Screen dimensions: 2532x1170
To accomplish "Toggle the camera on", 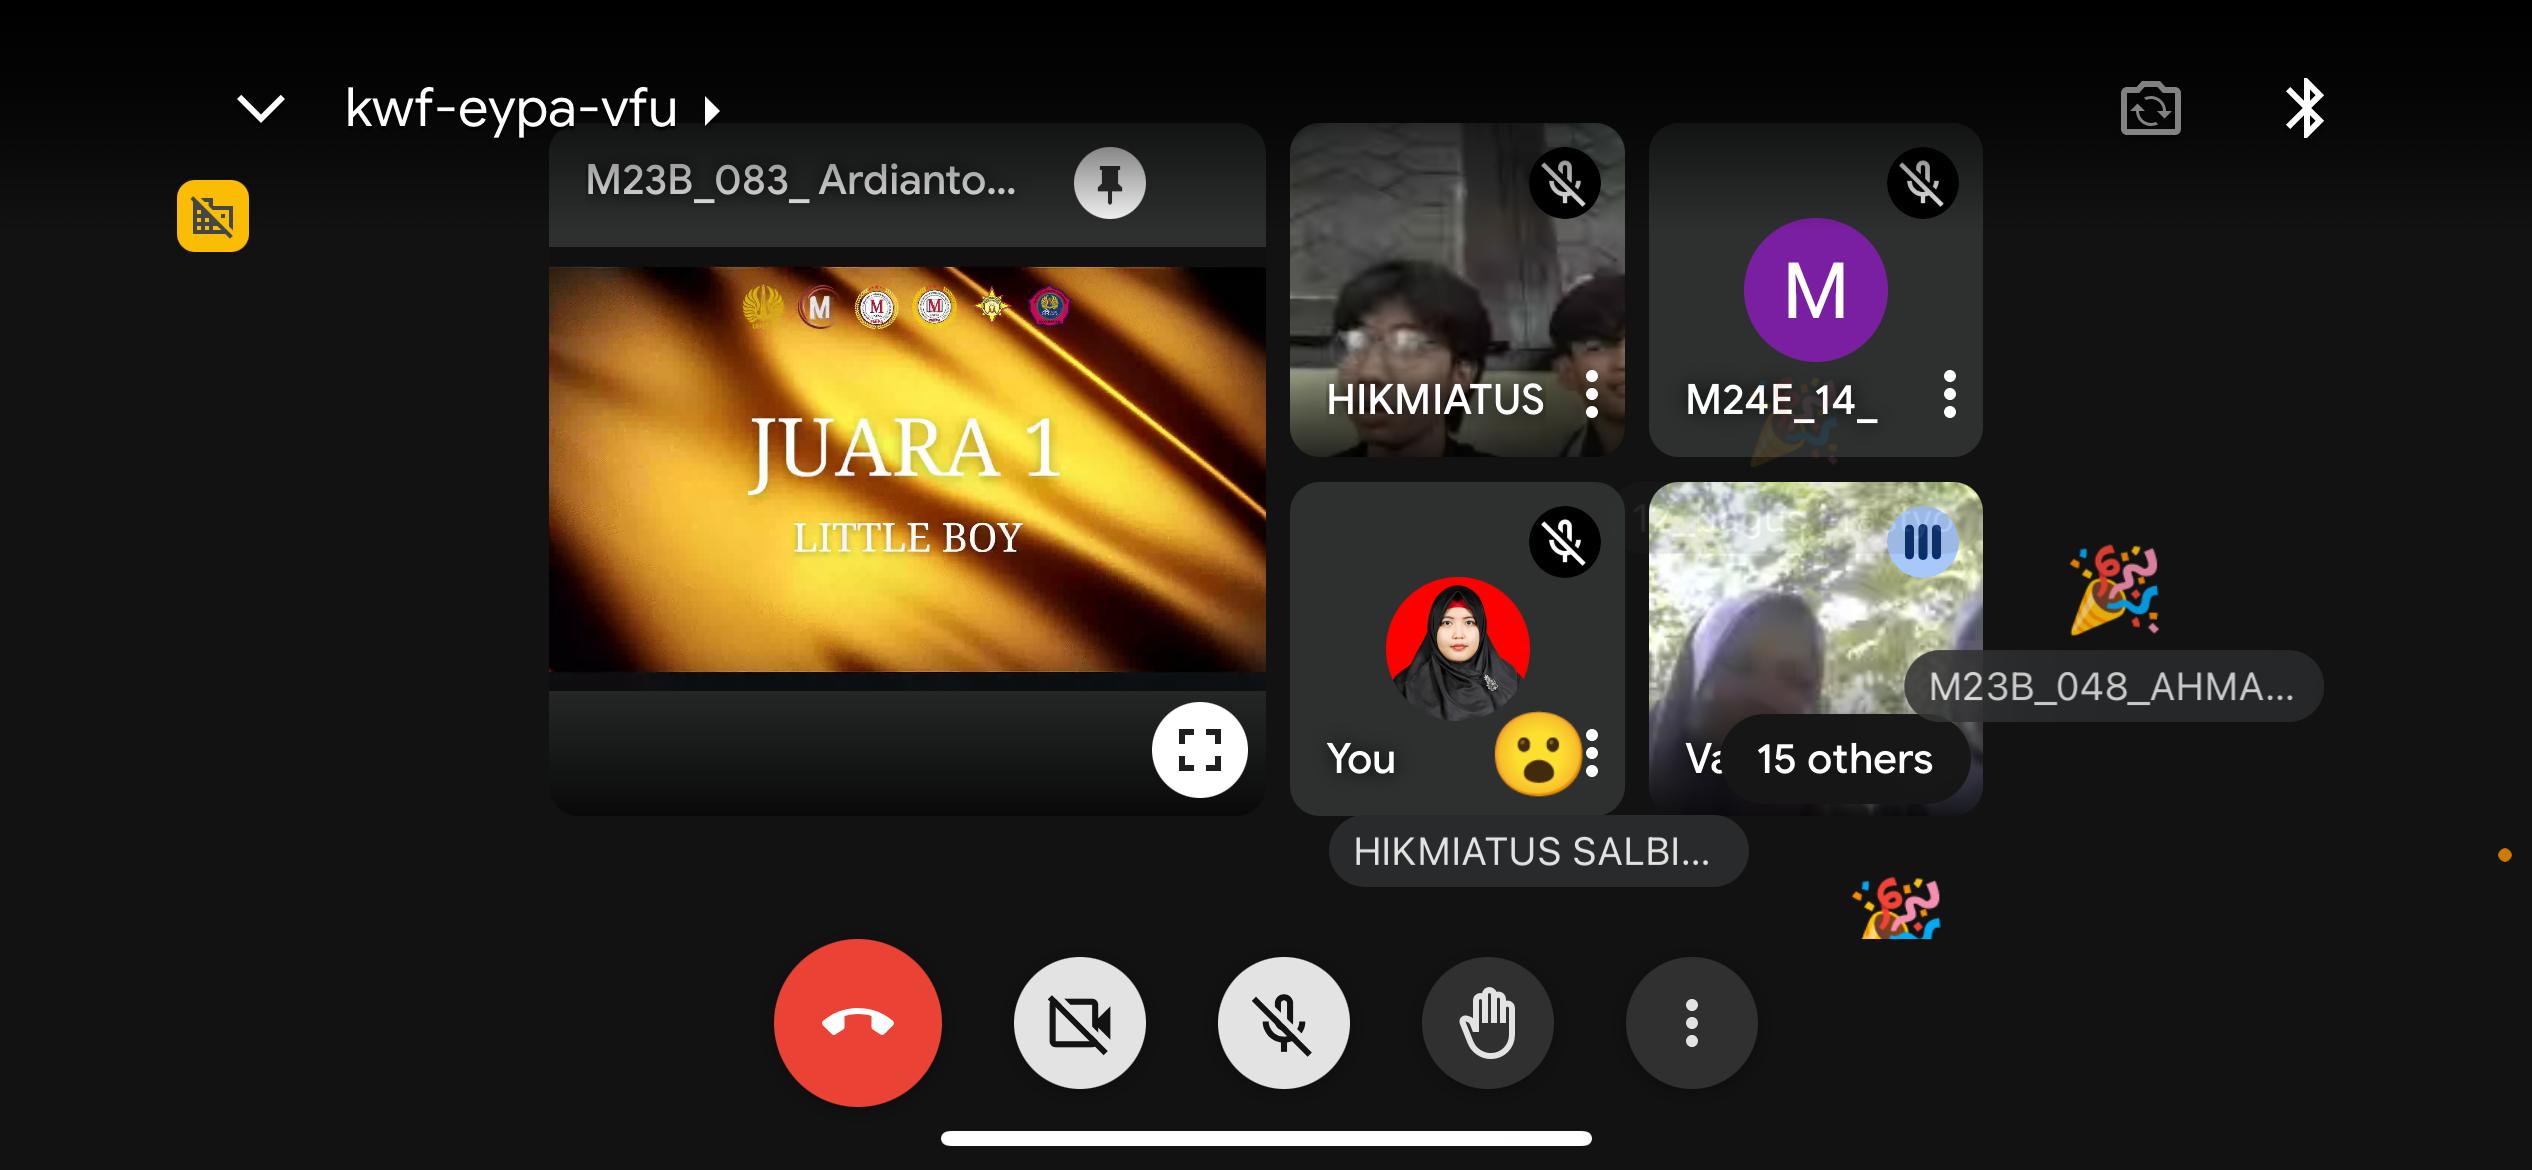I will (x=1079, y=1022).
